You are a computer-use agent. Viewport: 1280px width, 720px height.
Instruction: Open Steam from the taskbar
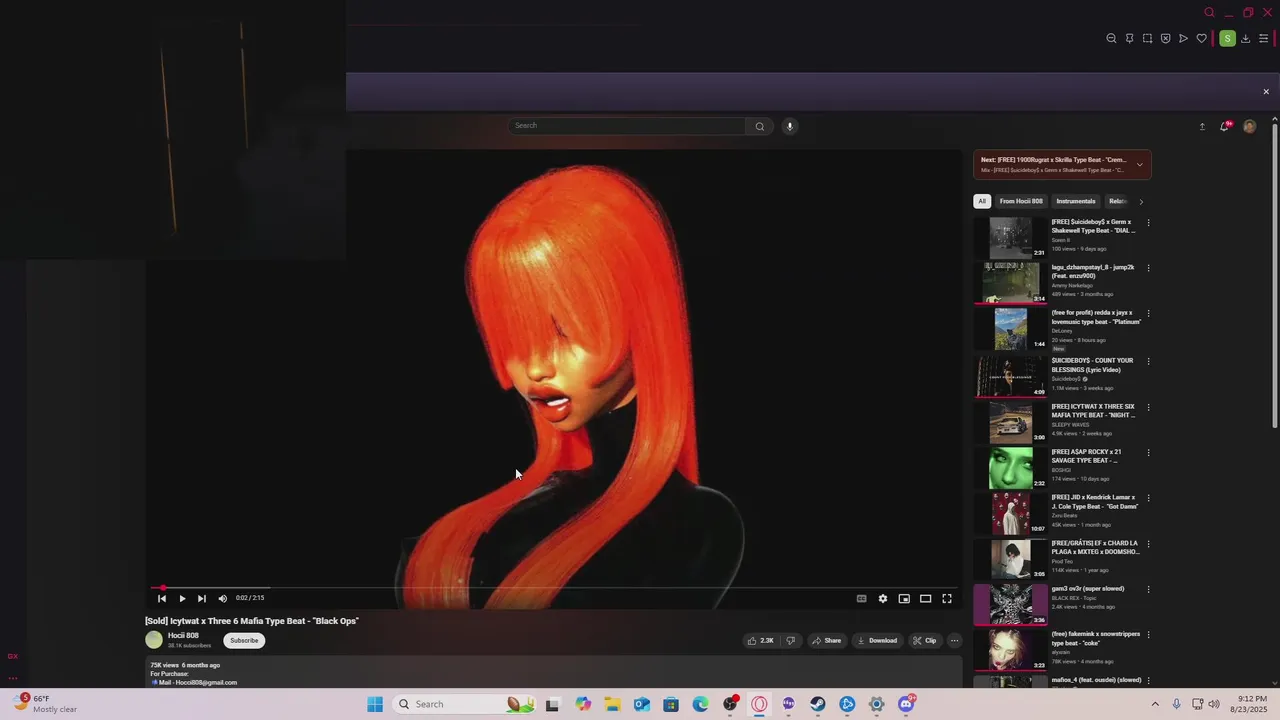pyautogui.click(x=818, y=704)
